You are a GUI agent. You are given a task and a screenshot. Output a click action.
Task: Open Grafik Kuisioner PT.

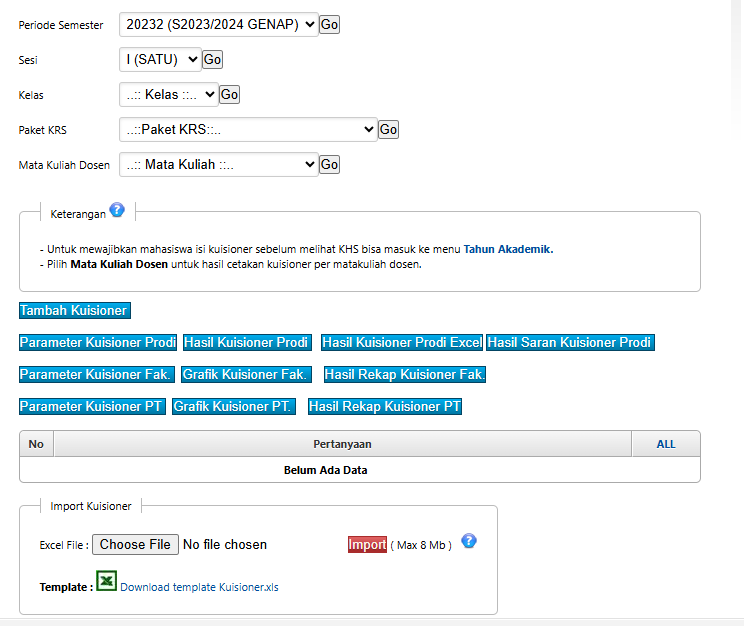(234, 407)
